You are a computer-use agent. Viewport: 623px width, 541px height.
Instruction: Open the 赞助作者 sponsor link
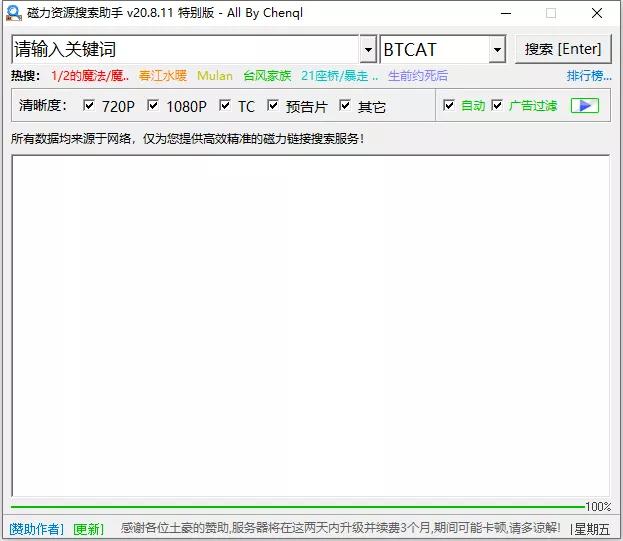pyautogui.click(x=36, y=529)
